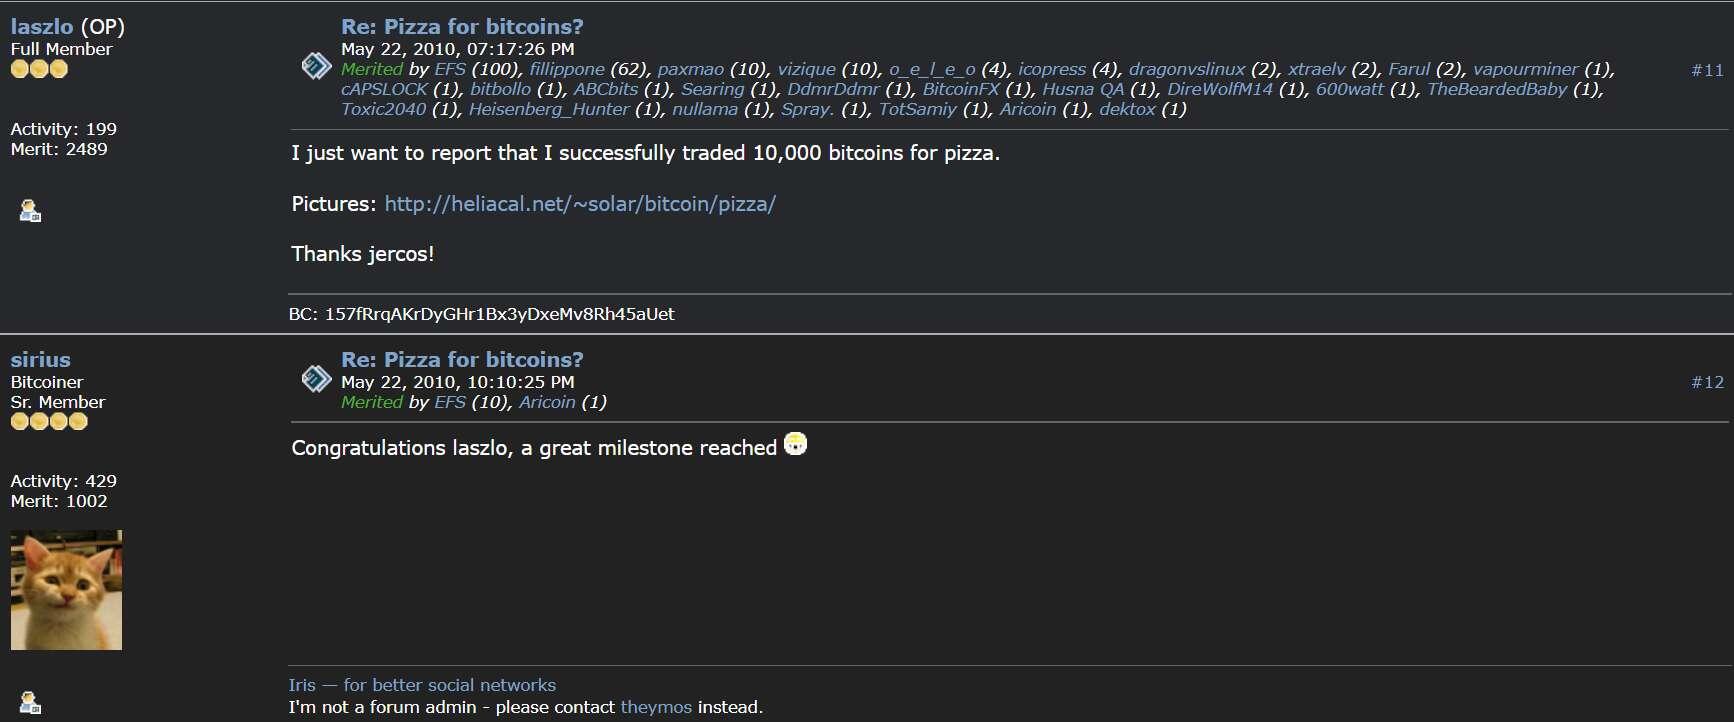Open TheBeardedBaby's profile from the merit list
The image size is (1734, 722).
coord(1497,89)
